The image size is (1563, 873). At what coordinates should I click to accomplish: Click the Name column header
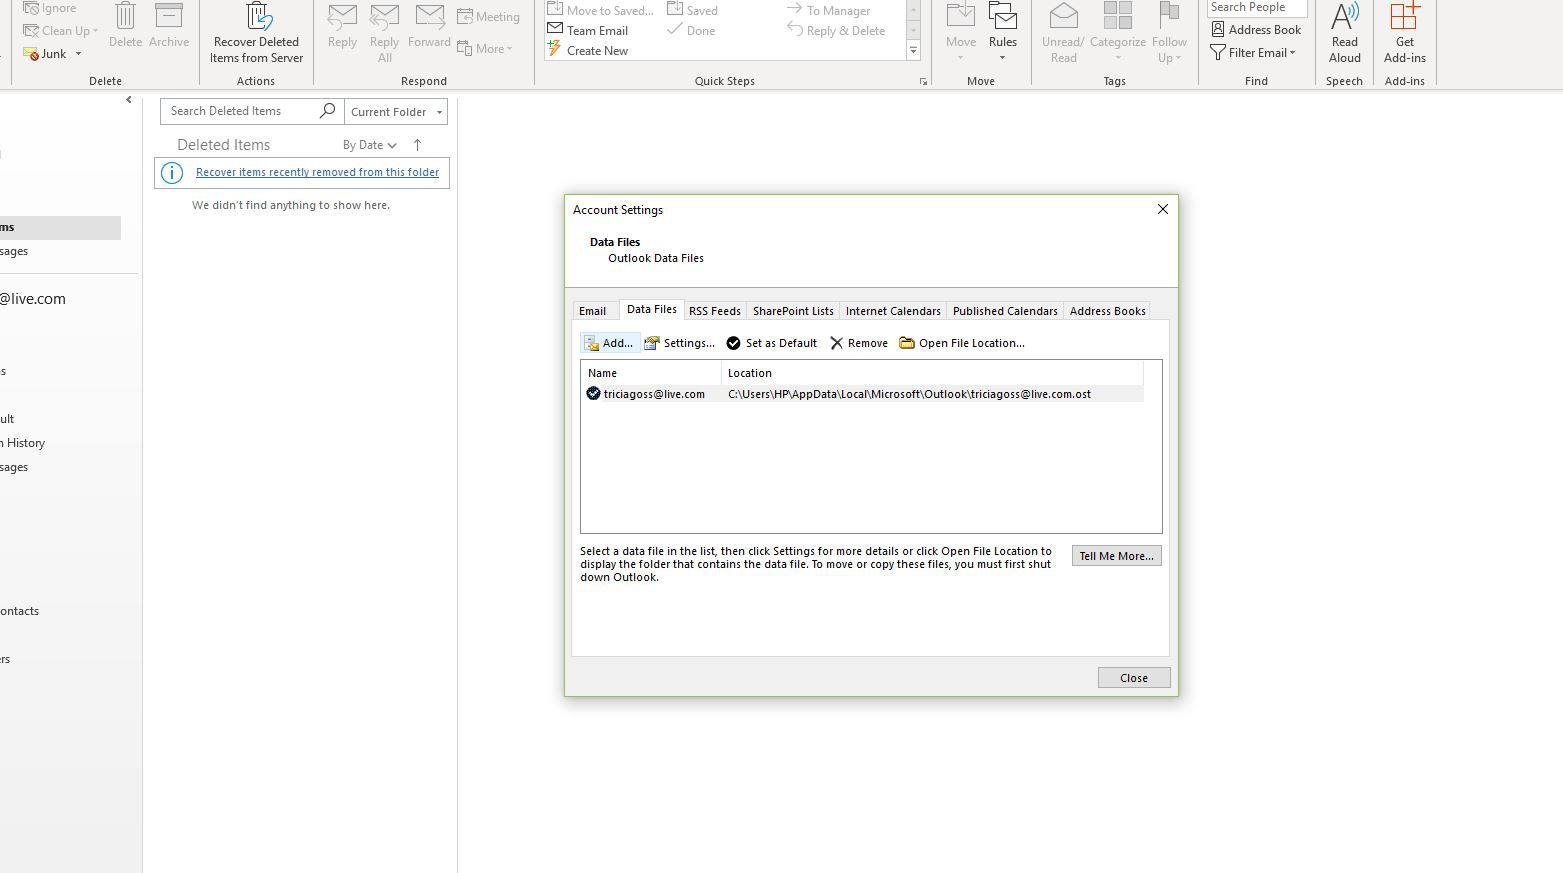tap(651, 373)
